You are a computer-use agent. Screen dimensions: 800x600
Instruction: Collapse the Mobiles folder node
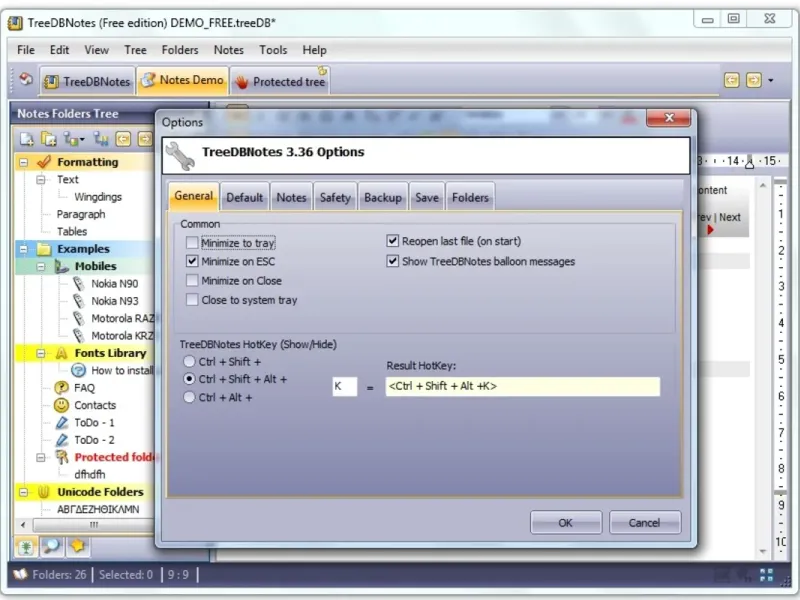pyautogui.click(x=40, y=266)
